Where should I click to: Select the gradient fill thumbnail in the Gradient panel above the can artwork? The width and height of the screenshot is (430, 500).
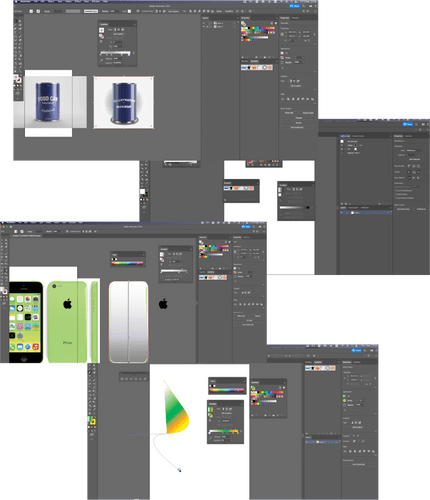[x=101, y=30]
